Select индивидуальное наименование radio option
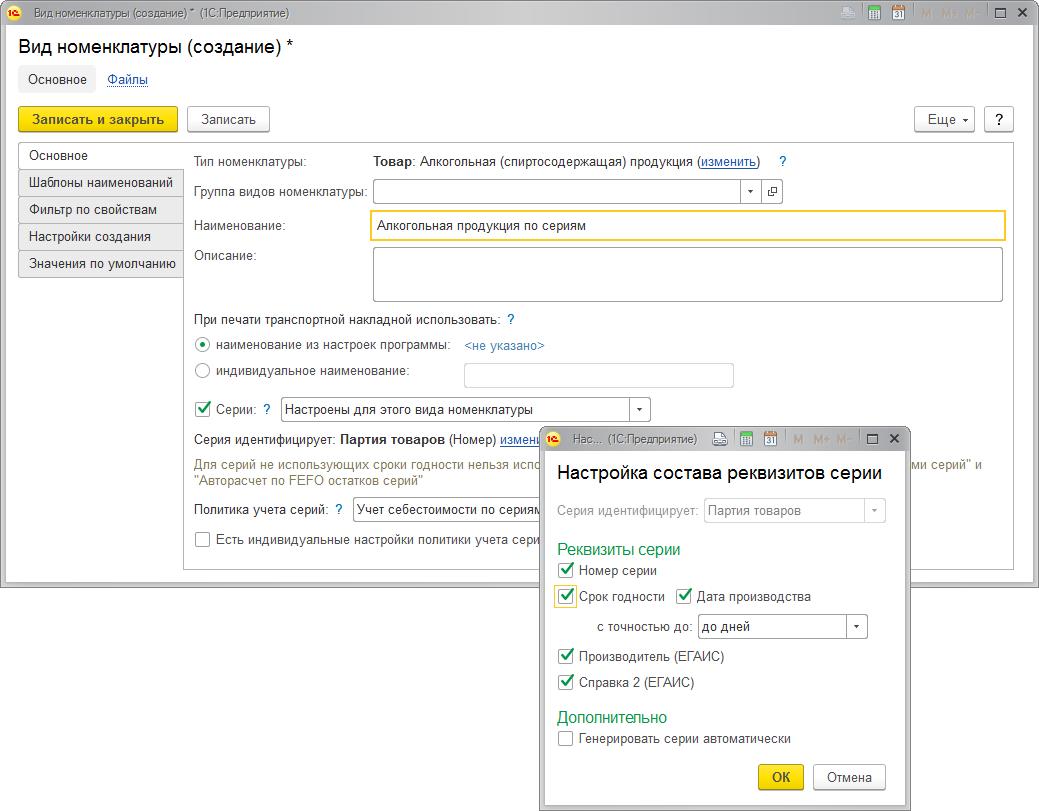 (x=202, y=370)
